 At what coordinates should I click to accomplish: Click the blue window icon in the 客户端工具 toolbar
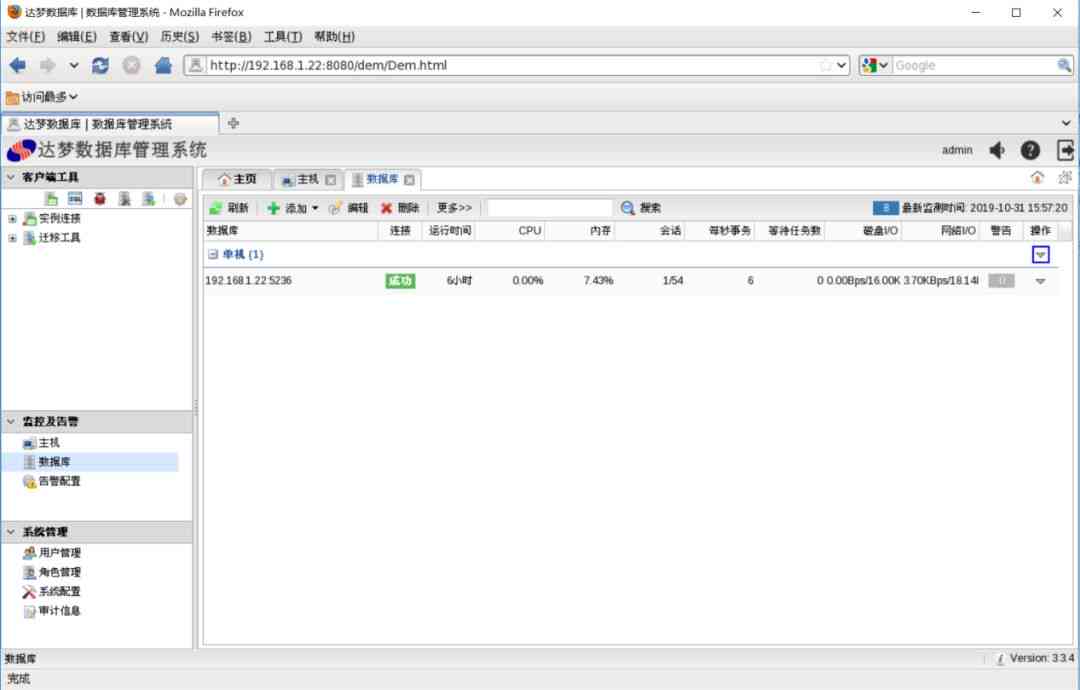click(x=75, y=199)
